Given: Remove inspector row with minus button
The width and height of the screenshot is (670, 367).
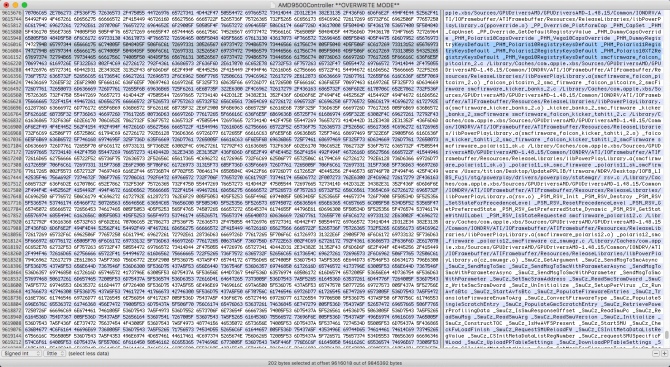Looking at the screenshot, I should pyautogui.click(x=656, y=353).
